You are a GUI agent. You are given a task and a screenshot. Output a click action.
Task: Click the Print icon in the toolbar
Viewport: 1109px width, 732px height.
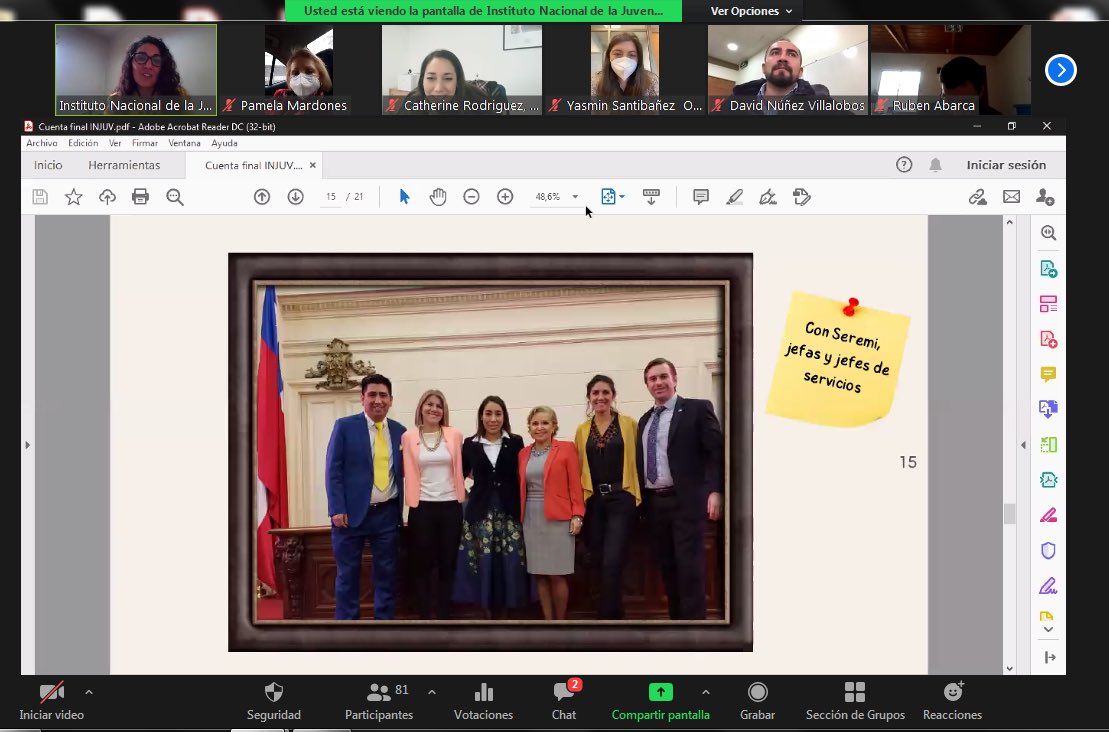click(x=140, y=196)
